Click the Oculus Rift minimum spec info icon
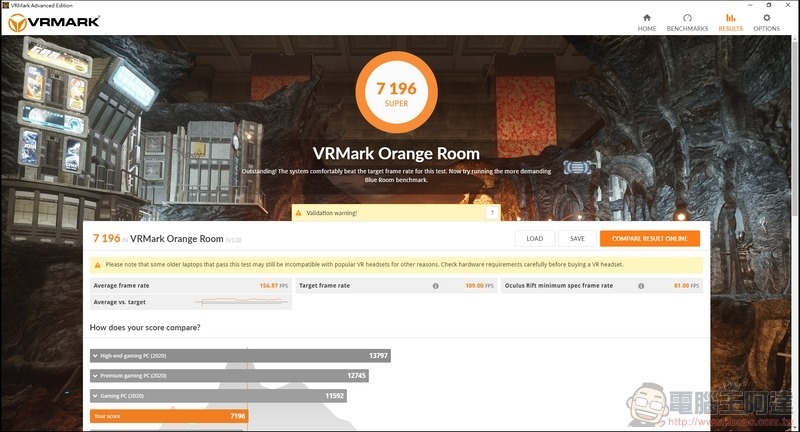This screenshot has width=800, height=432. coord(641,286)
